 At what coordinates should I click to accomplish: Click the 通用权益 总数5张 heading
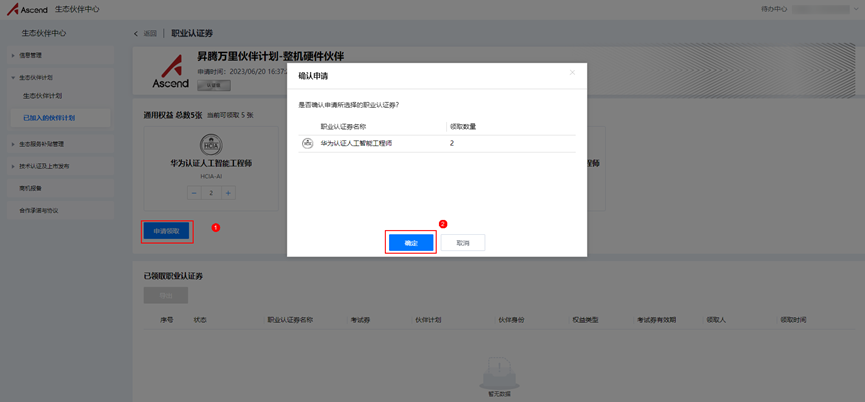click(173, 115)
